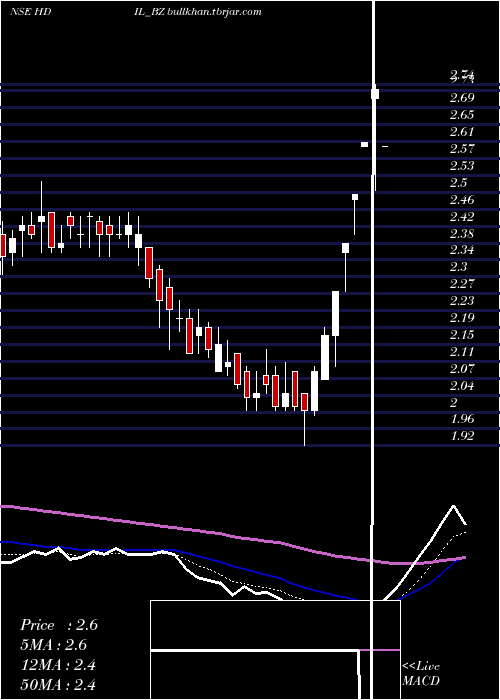Screen dimensions: 500x700
Task: Pick the 2.23 price axis value
Action: [462, 301]
